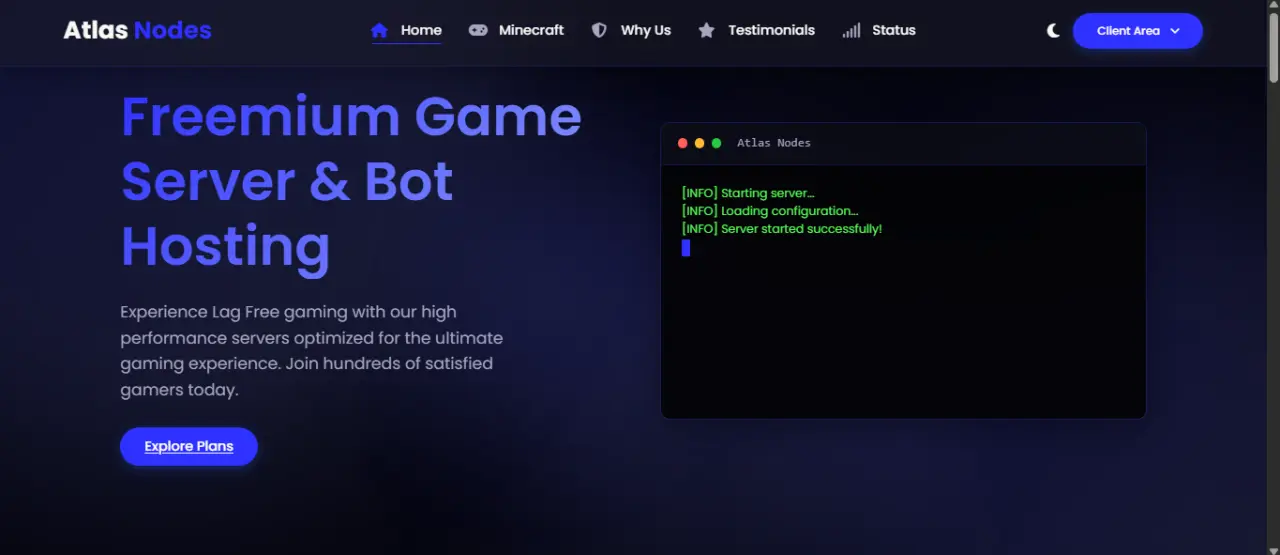The width and height of the screenshot is (1280, 555).
Task: Click the Atlas Nodes logo
Action: (x=137, y=30)
